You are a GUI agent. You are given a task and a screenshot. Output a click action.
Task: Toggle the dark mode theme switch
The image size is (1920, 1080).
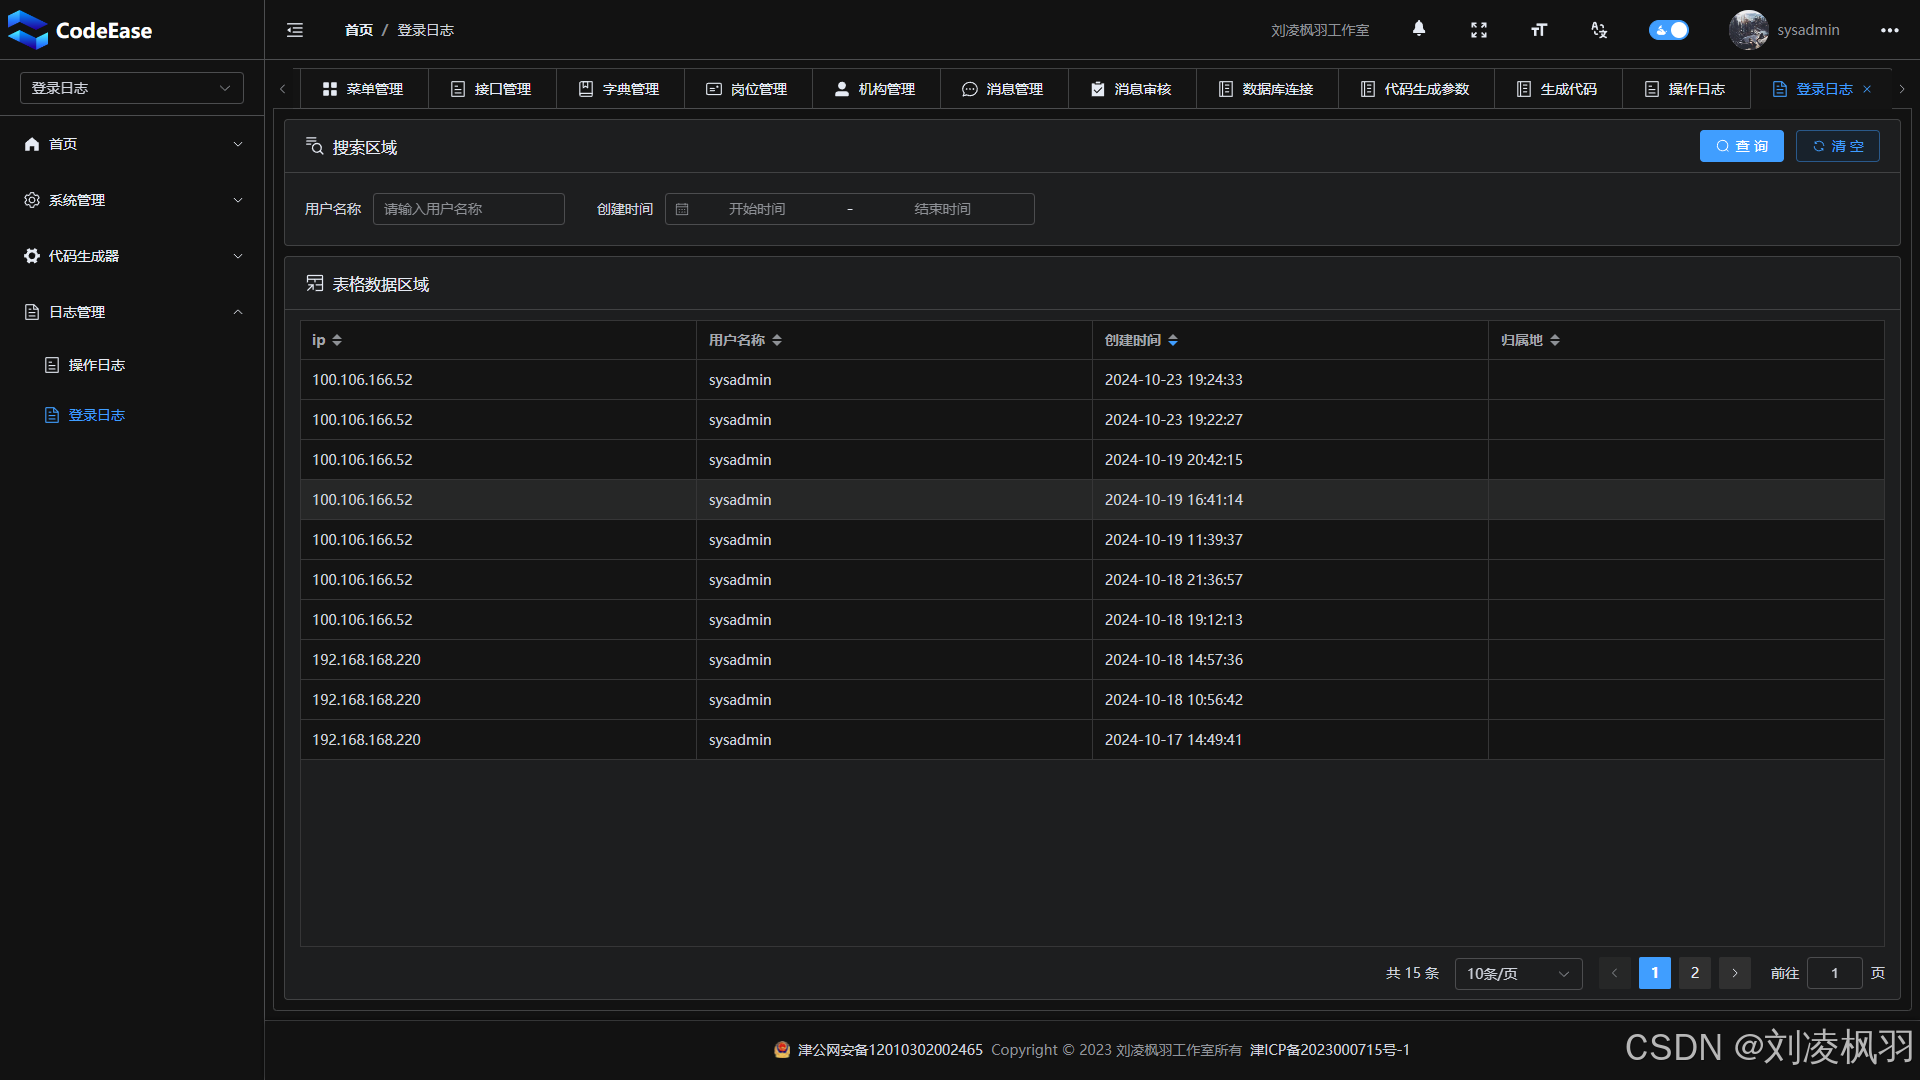[1668, 30]
